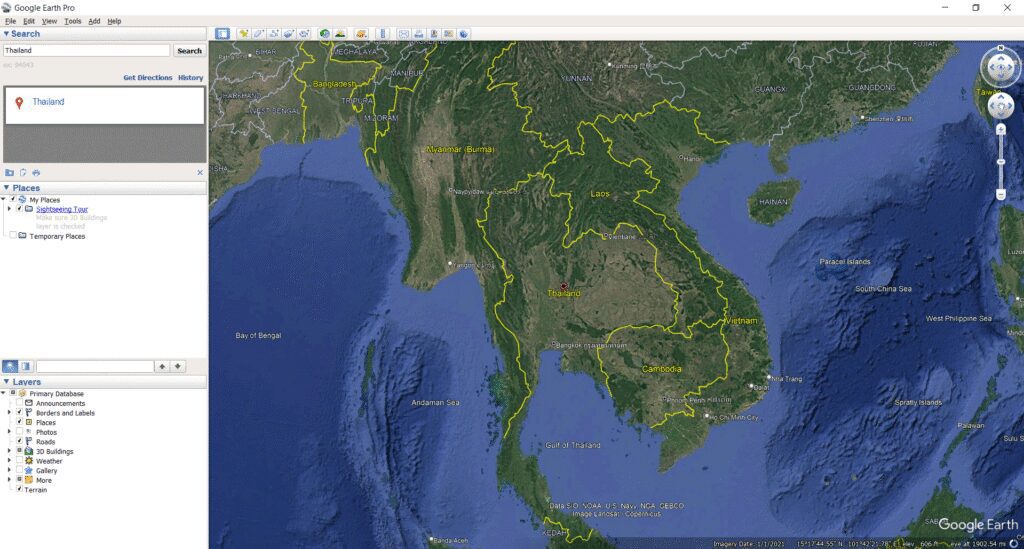
Task: Click the Print toolbar icon
Action: 419,33
